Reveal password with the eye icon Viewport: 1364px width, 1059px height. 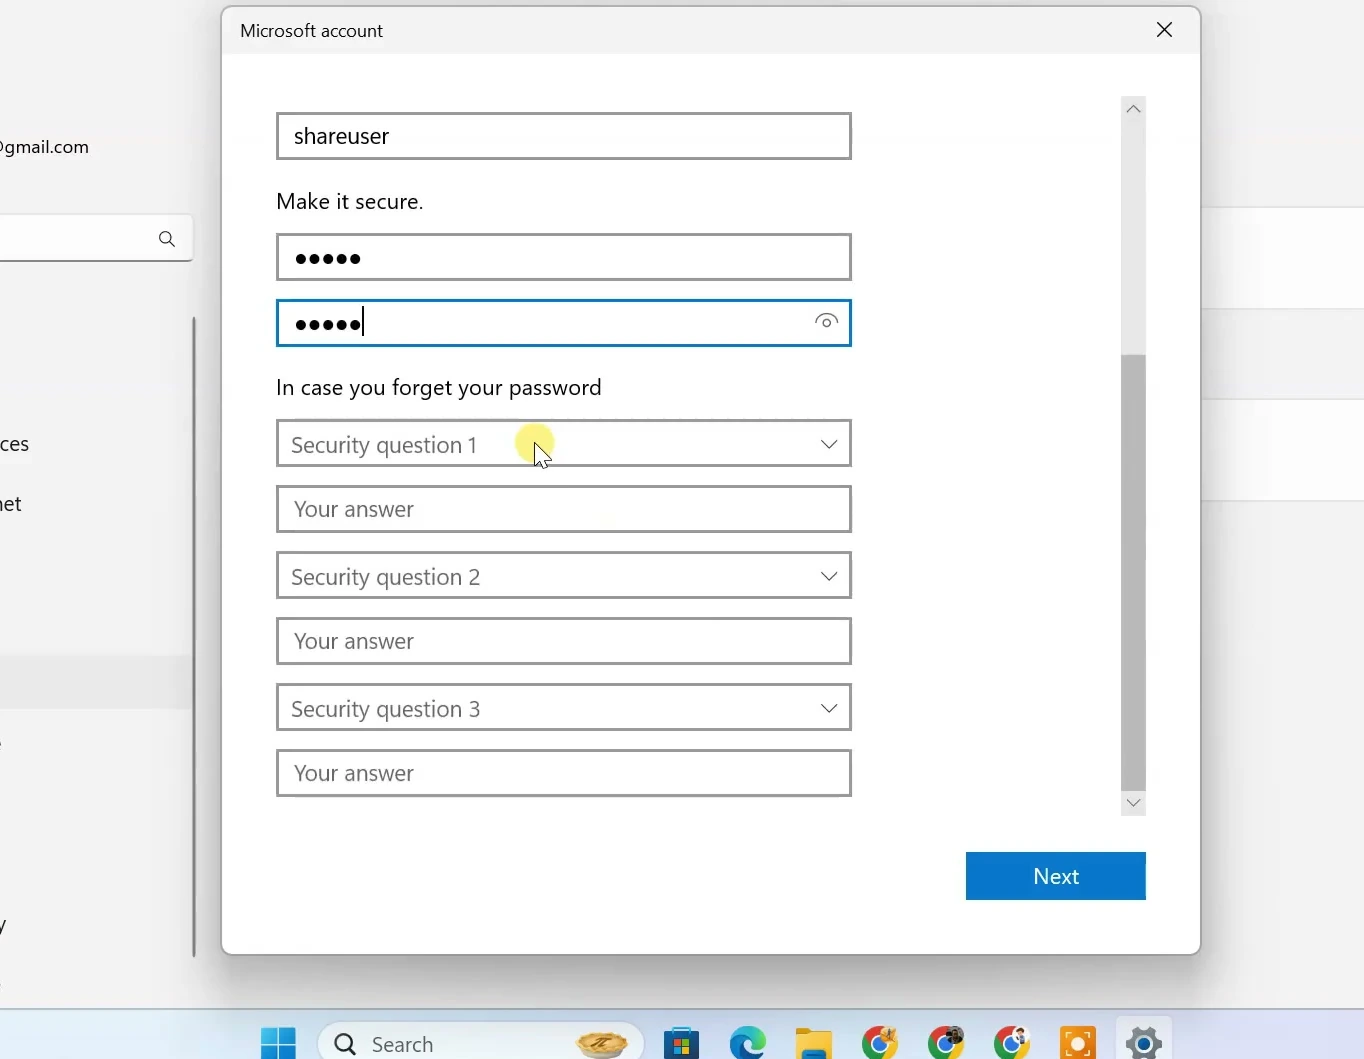point(826,322)
